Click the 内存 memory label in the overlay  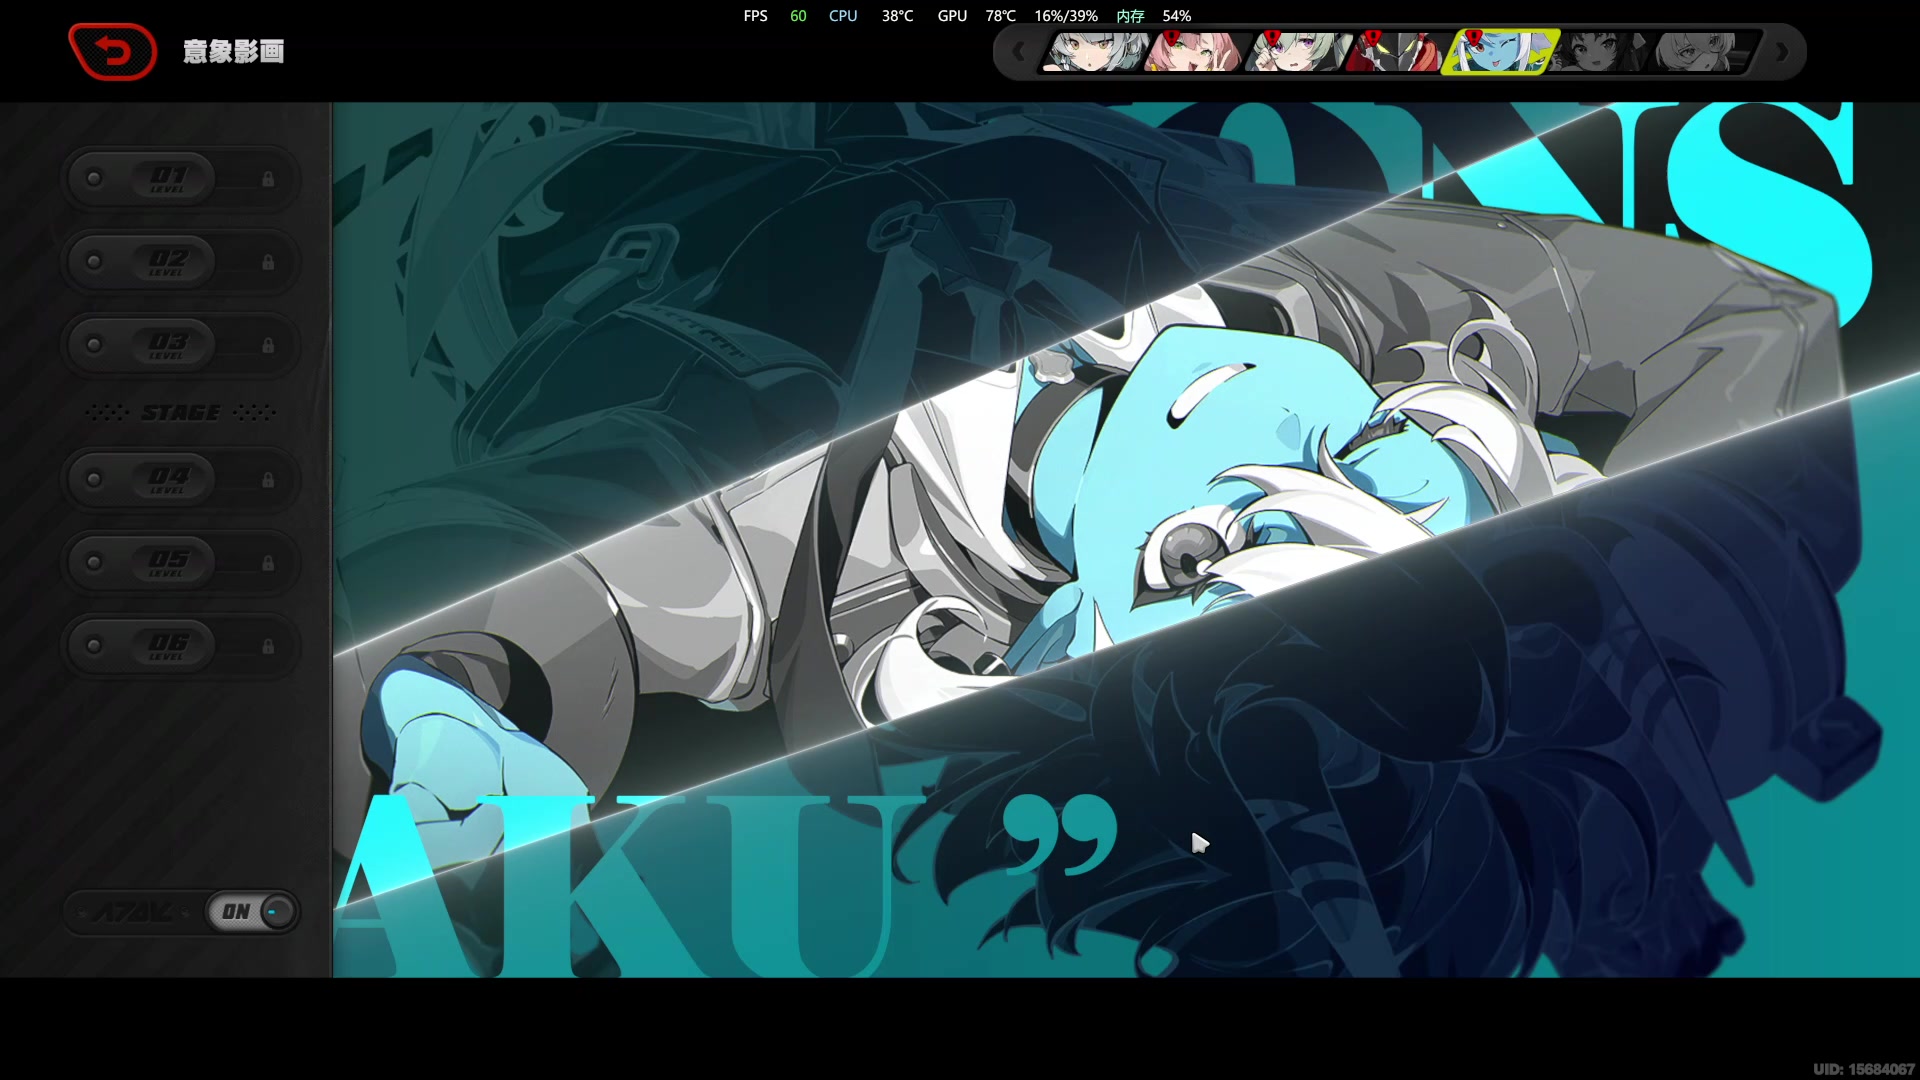coord(1130,16)
